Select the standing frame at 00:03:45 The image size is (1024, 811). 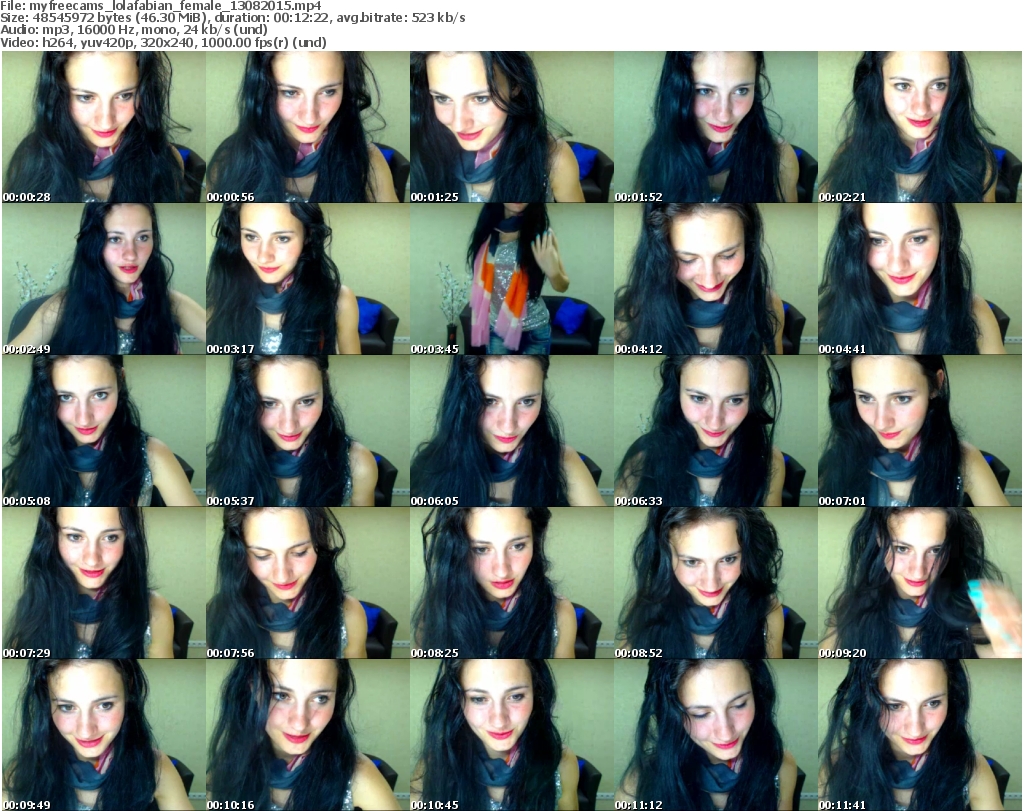click(511, 279)
